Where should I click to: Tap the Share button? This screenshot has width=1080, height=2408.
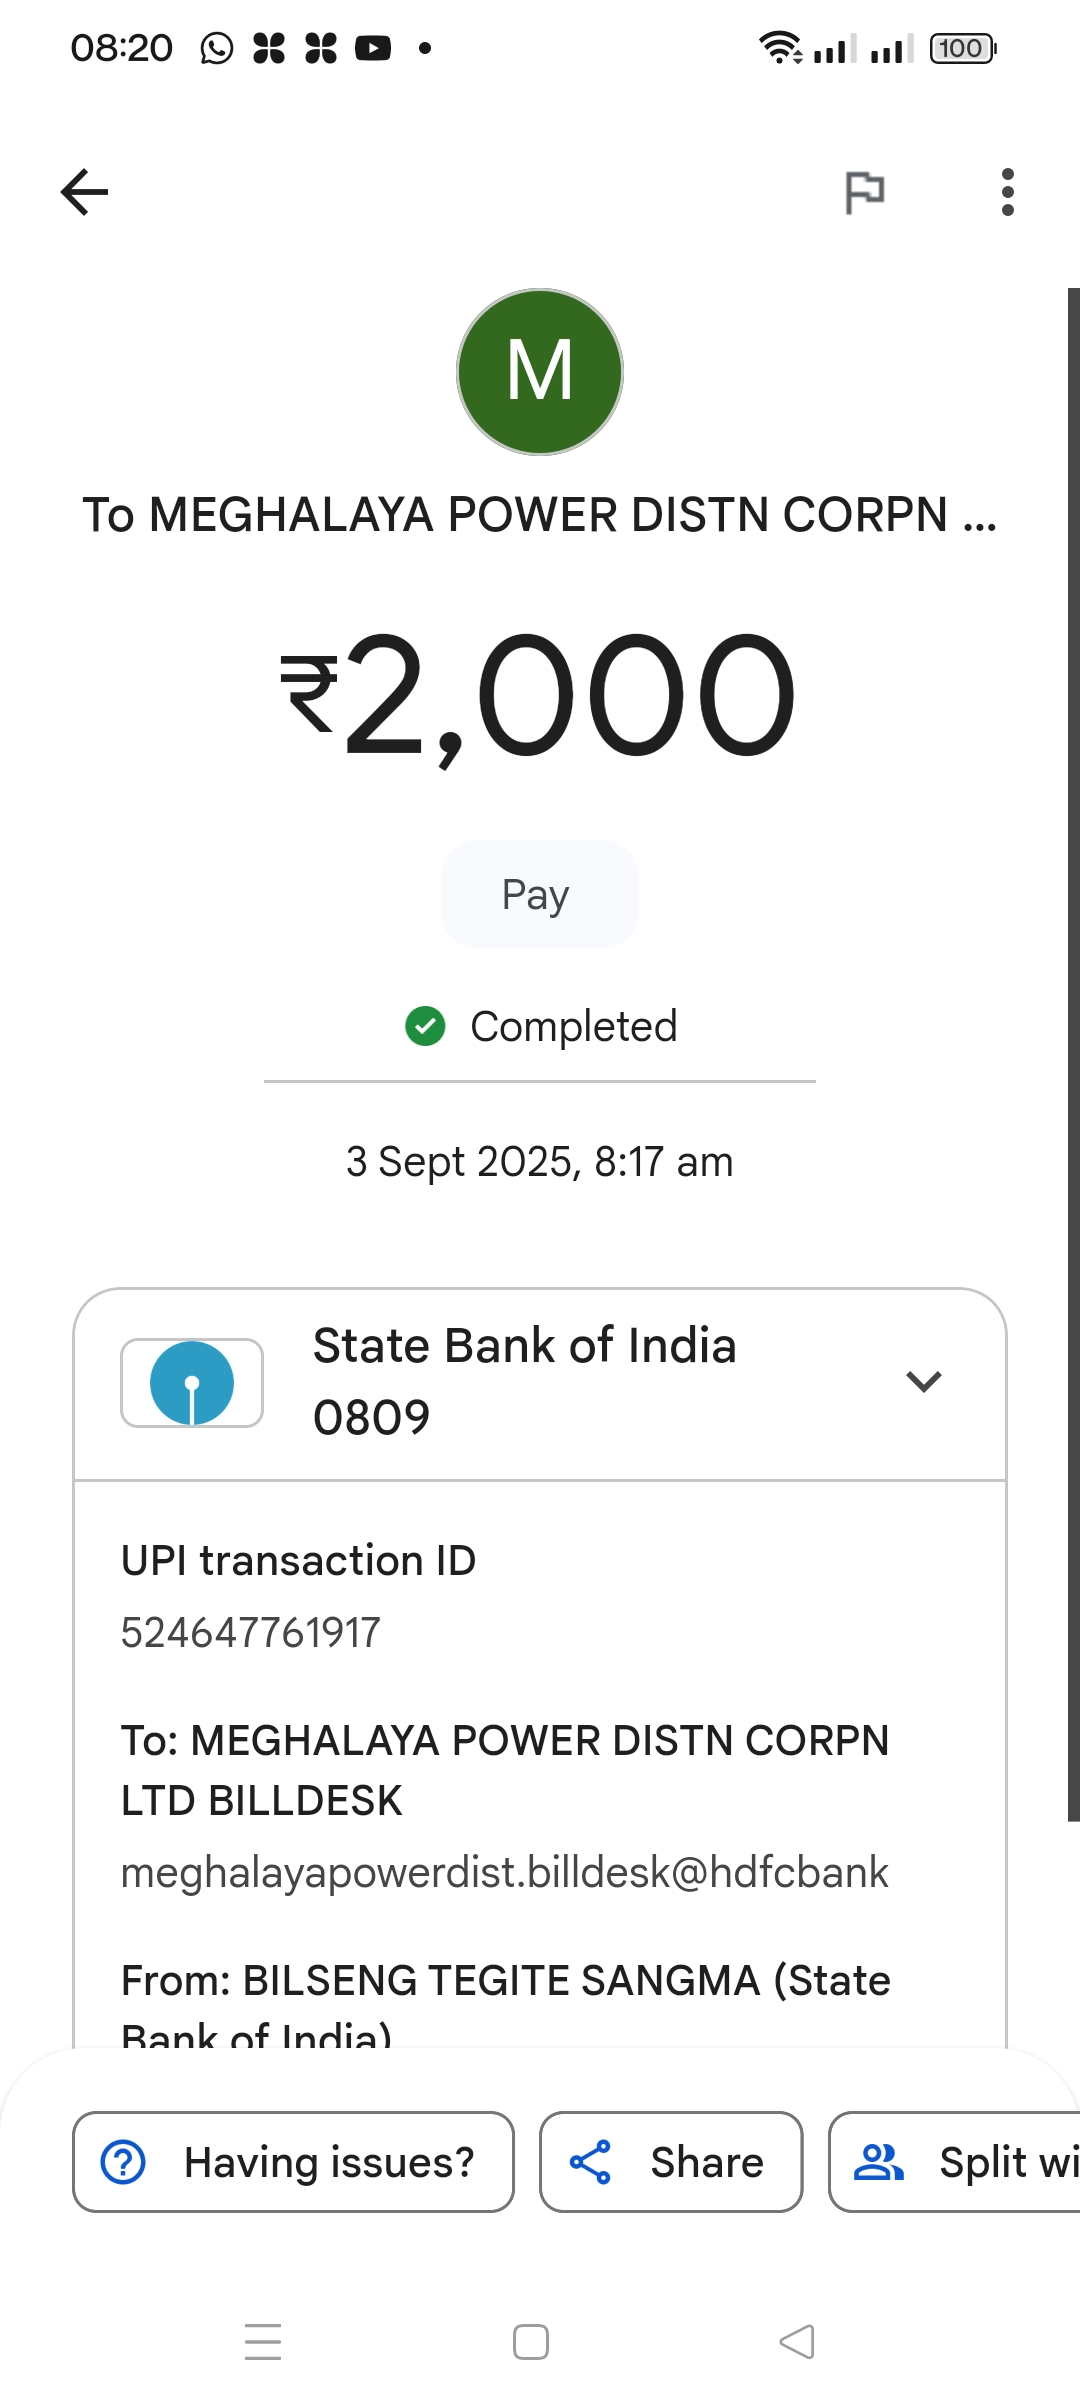[671, 2162]
